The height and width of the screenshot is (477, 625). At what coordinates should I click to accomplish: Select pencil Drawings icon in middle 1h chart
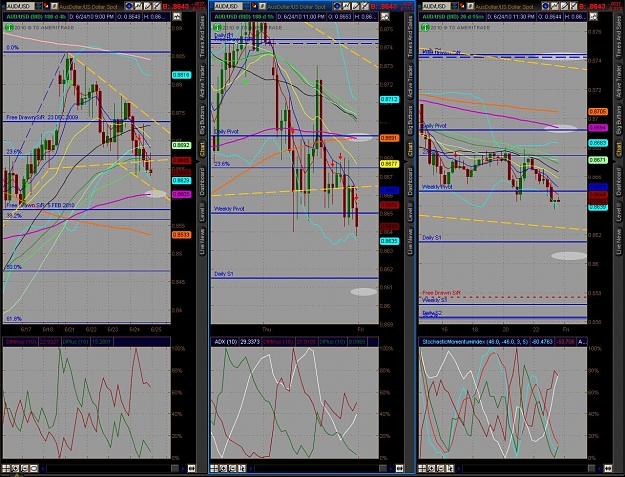pyautogui.click(x=356, y=6)
